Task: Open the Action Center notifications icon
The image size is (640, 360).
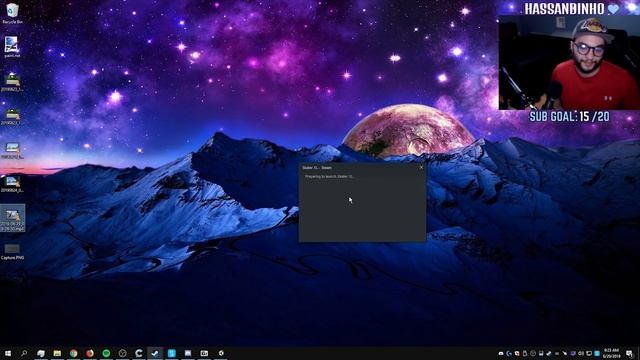Action: coord(629,353)
